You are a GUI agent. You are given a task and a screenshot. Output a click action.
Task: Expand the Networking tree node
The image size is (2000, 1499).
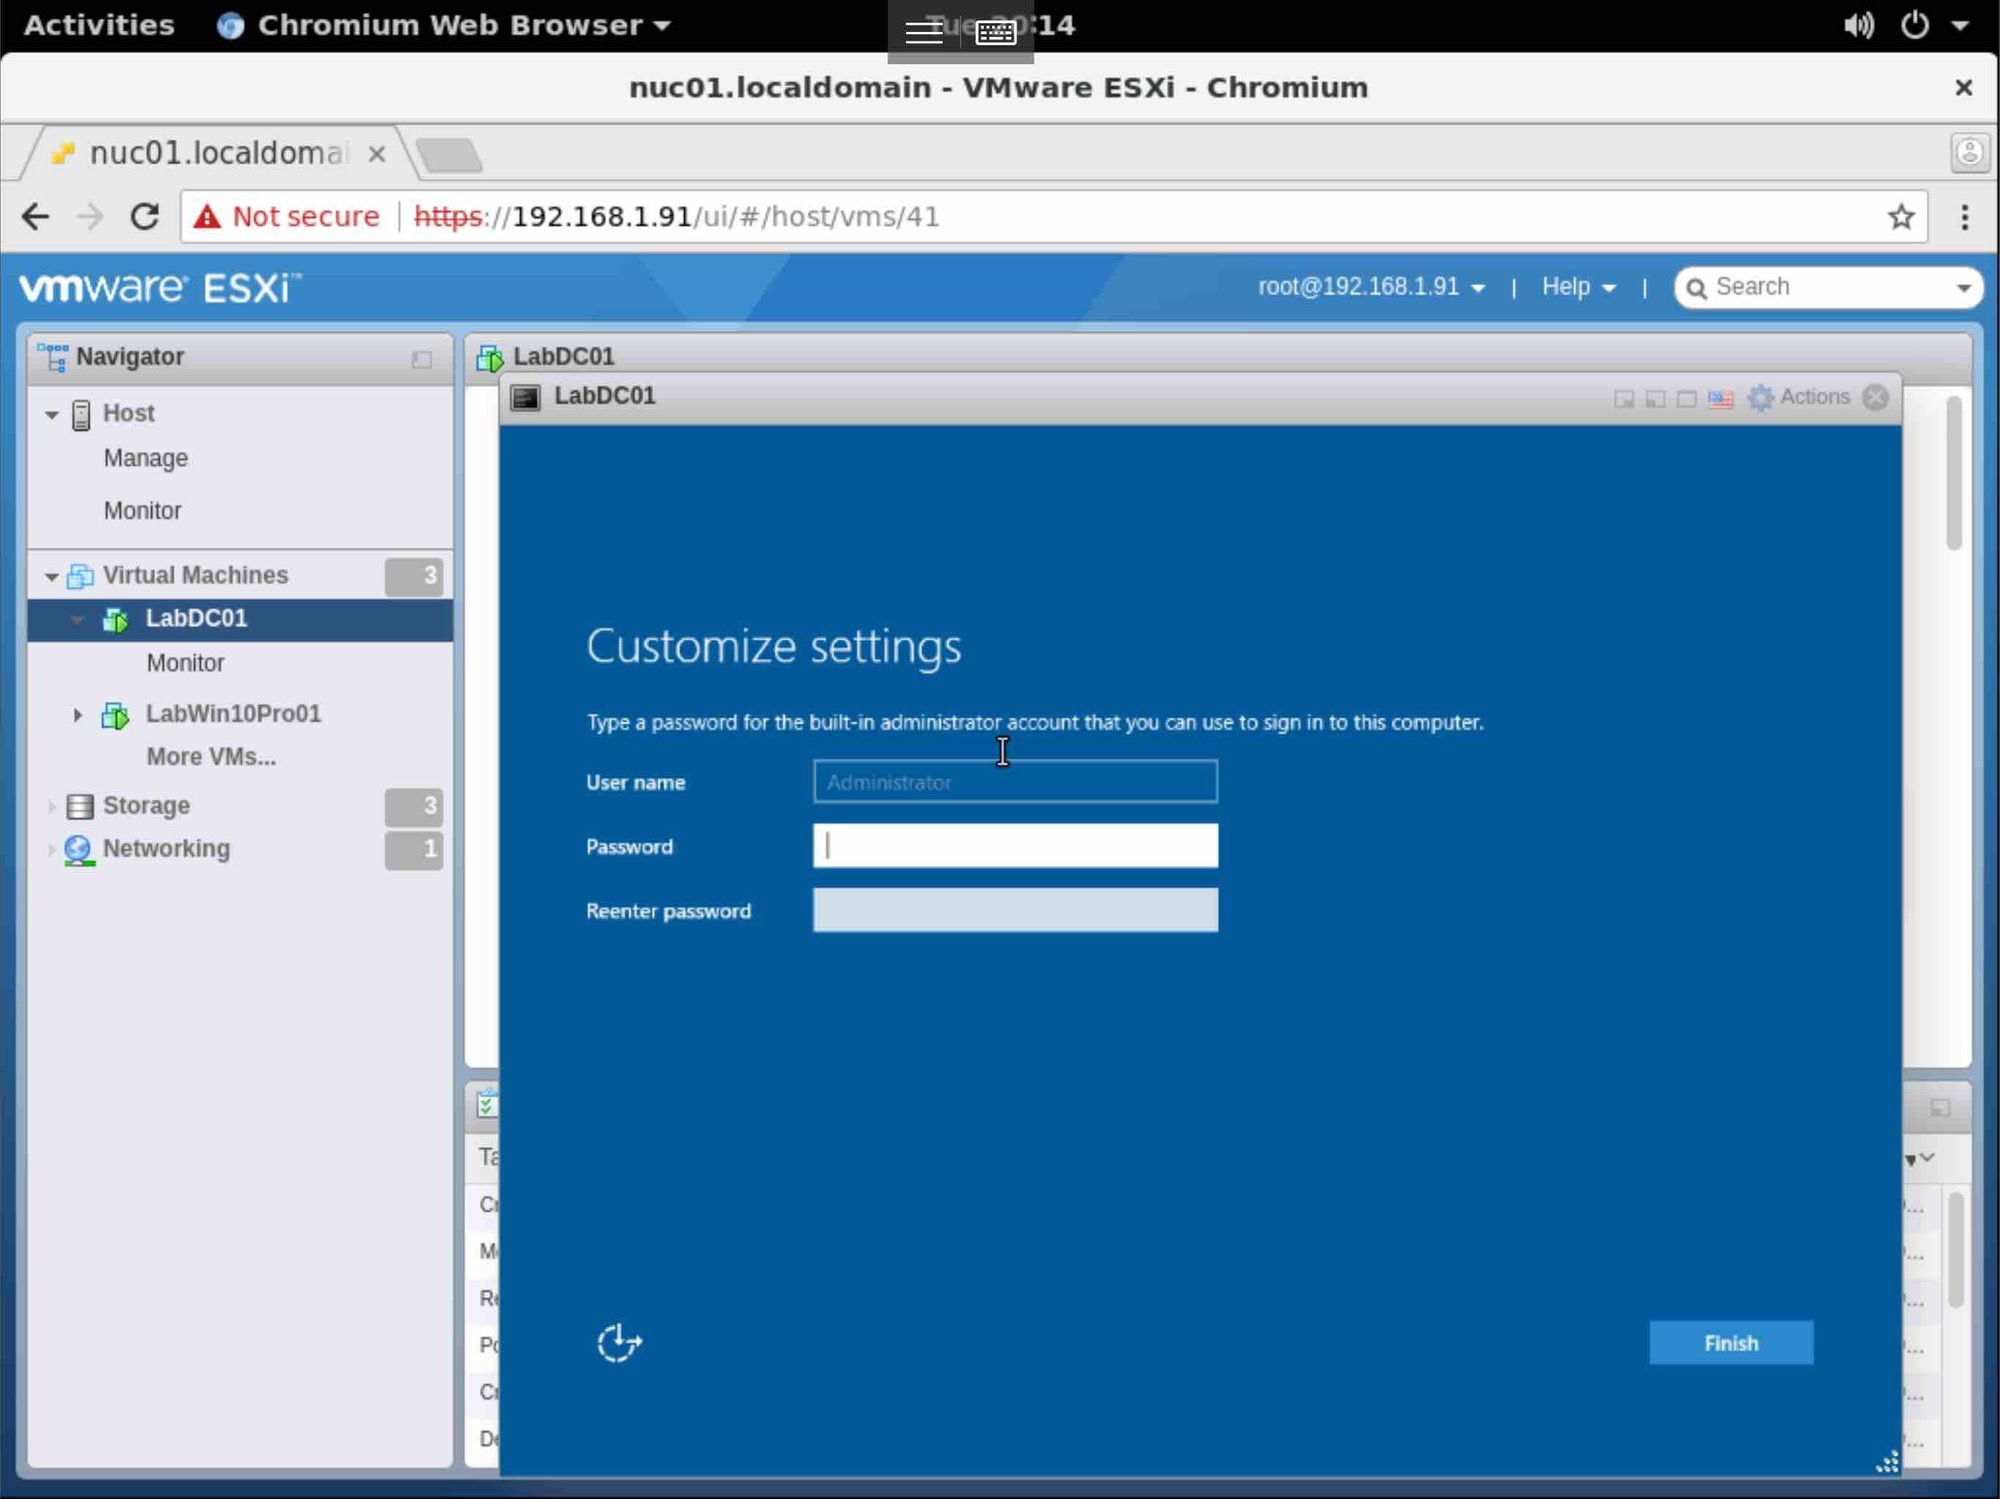coord(51,850)
